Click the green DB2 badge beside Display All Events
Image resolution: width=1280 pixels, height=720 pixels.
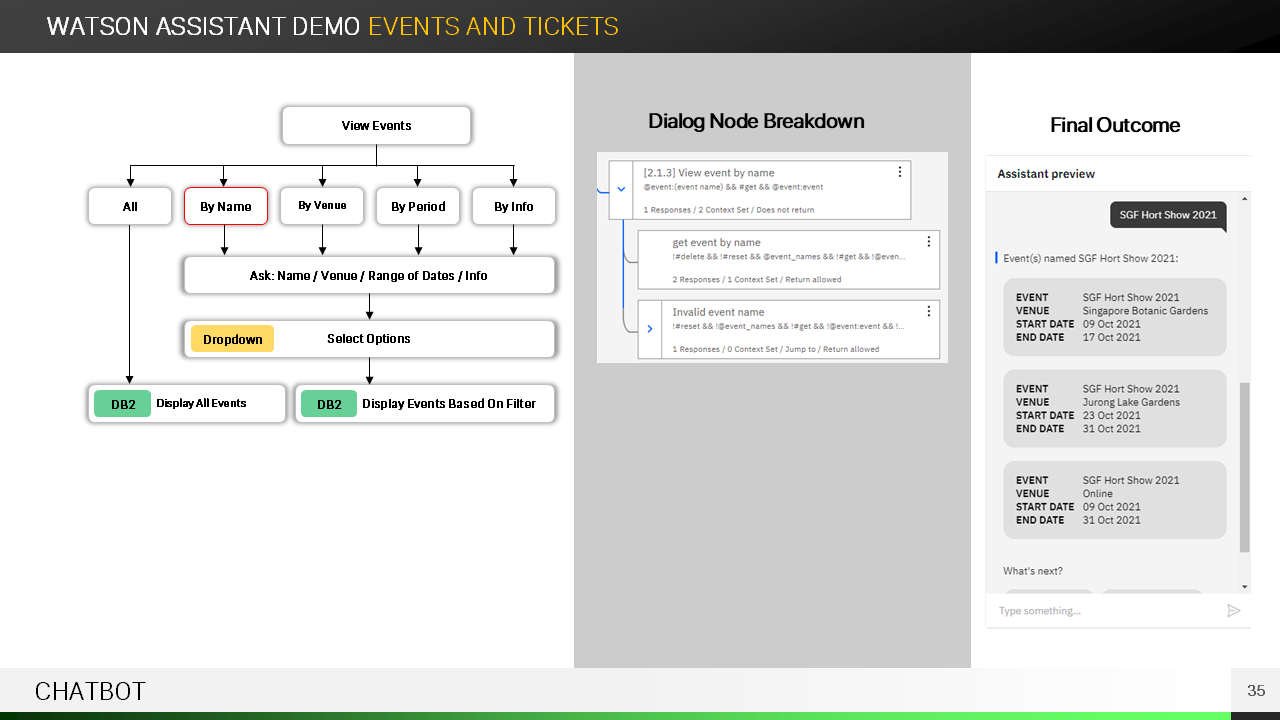pyautogui.click(x=123, y=404)
